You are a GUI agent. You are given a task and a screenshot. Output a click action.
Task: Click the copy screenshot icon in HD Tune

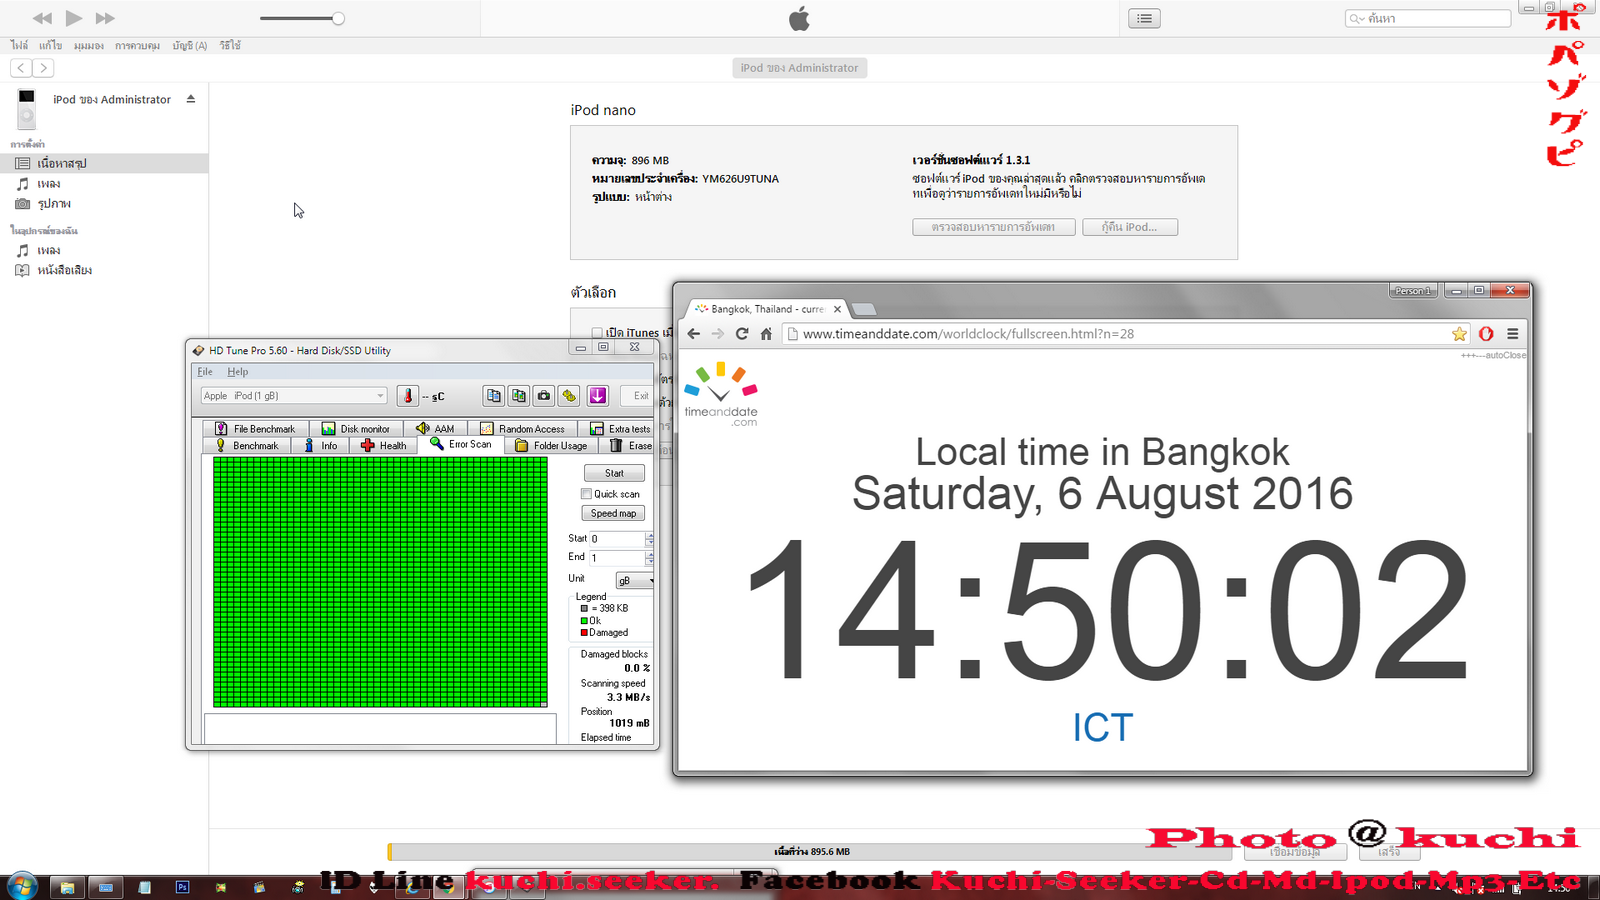pos(518,396)
